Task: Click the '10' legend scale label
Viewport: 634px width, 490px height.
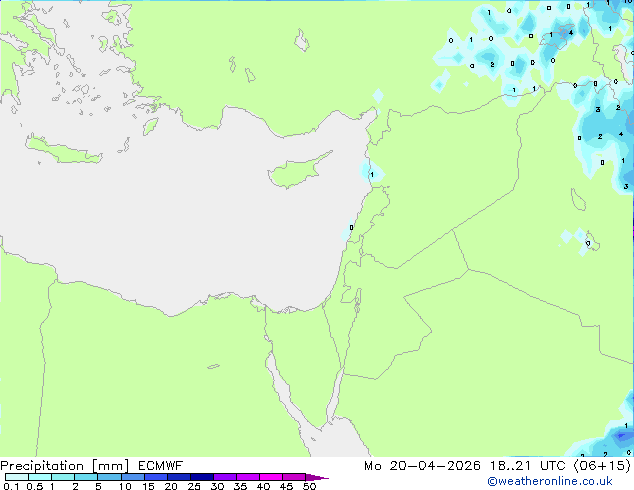Action: [x=125, y=486]
